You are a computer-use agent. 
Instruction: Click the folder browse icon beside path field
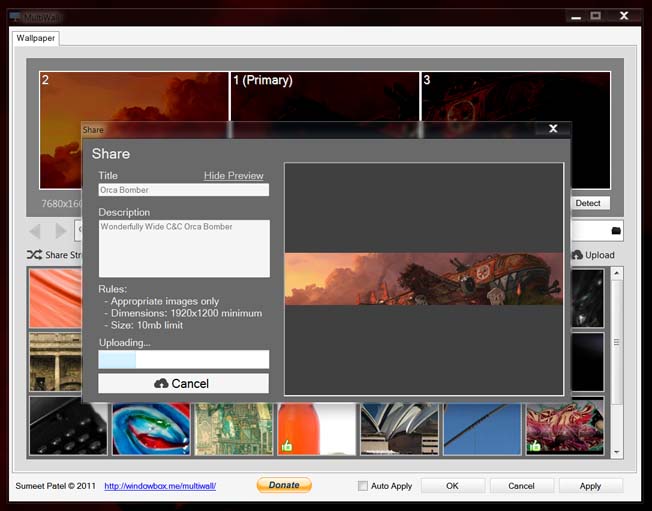pos(616,231)
